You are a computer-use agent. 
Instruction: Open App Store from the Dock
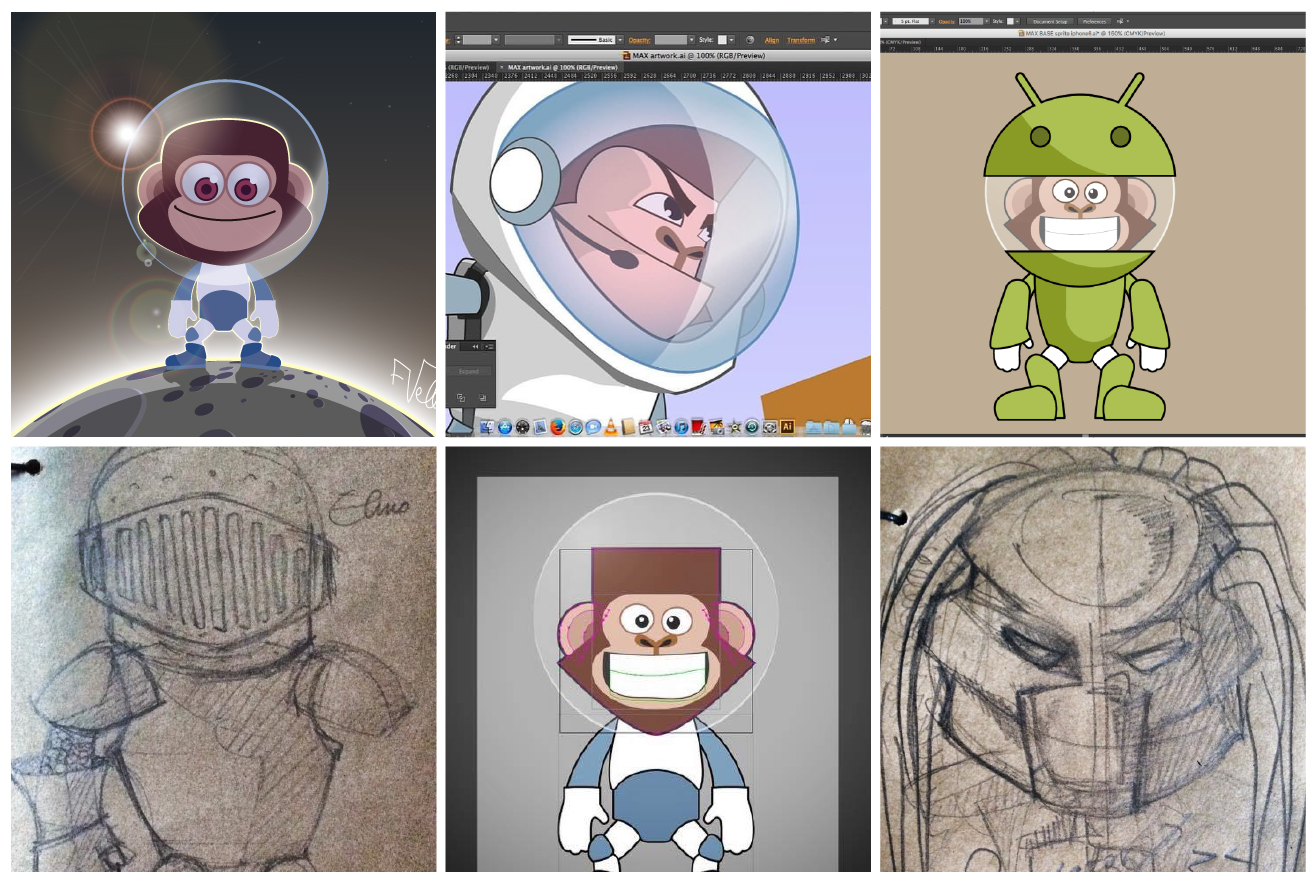tap(505, 427)
